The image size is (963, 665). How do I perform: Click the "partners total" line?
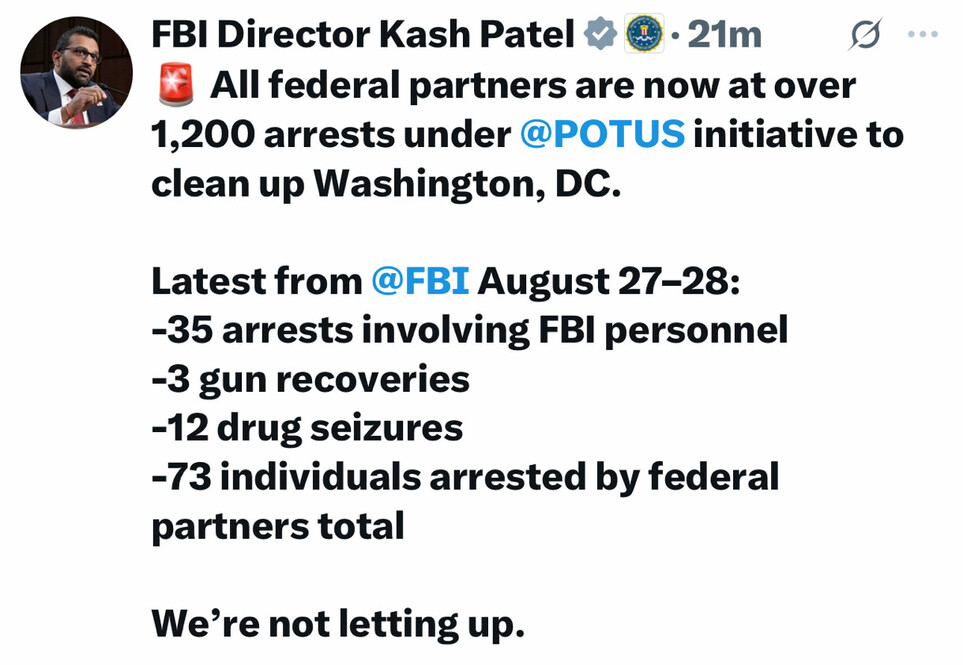277,526
